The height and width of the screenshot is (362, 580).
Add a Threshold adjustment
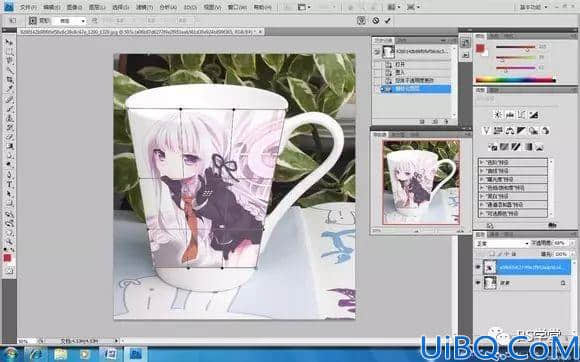pos(516,147)
